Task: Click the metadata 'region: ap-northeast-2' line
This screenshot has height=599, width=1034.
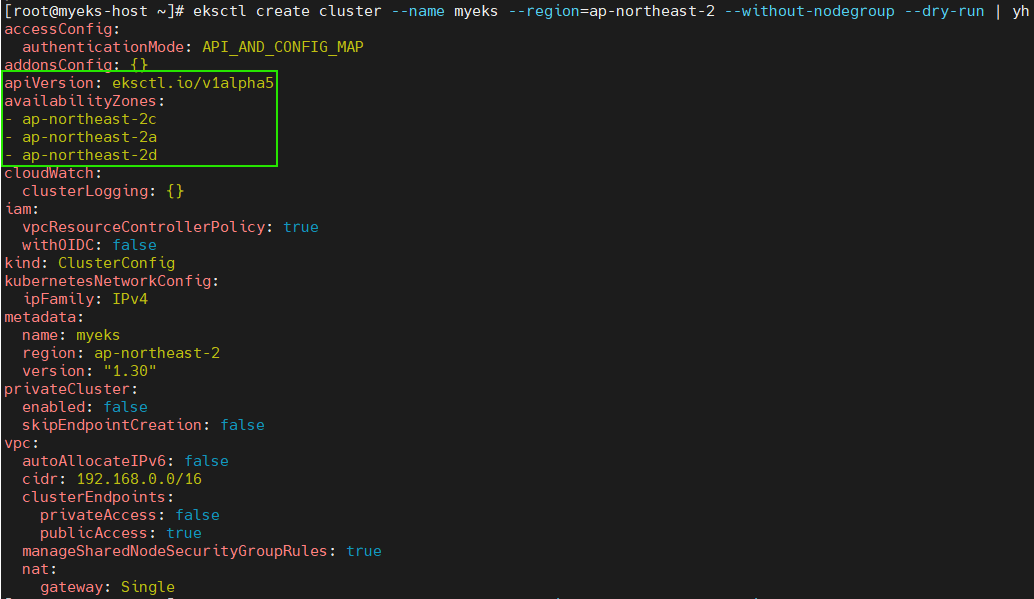Action: coord(121,353)
